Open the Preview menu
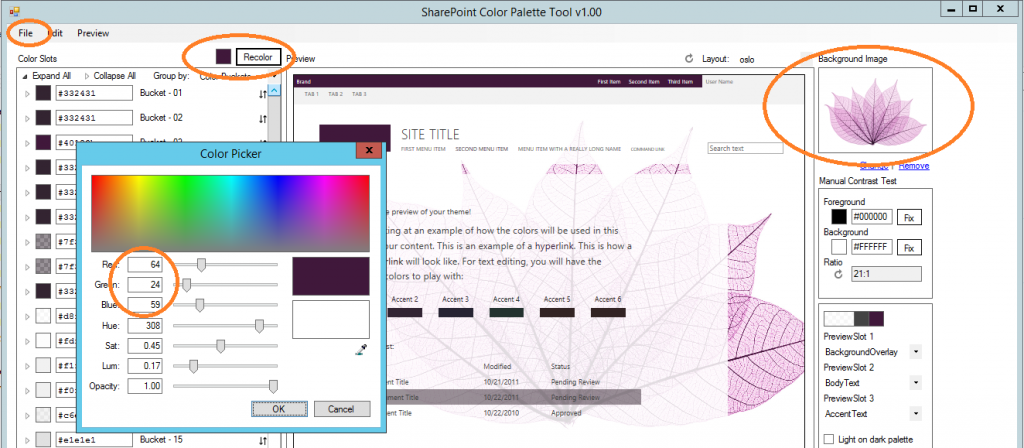 click(93, 33)
